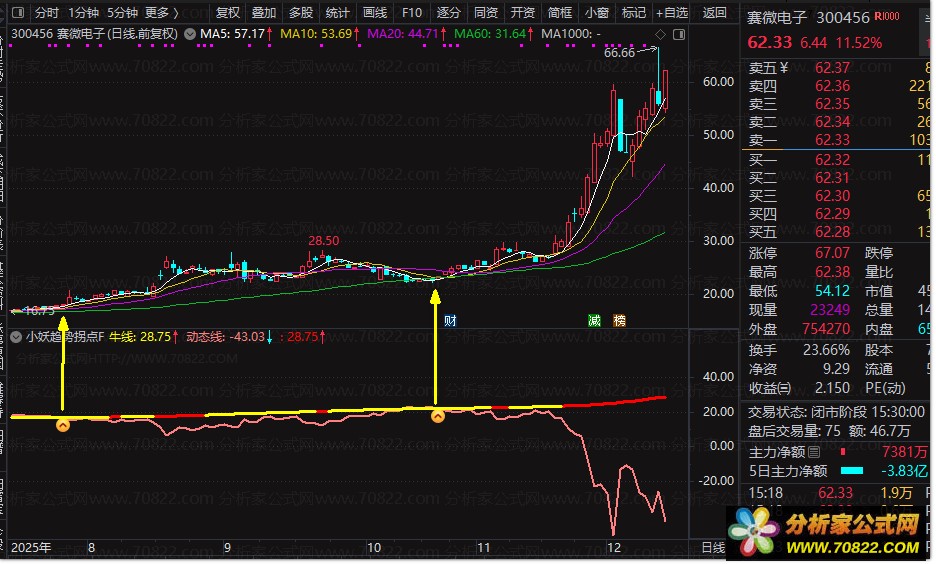
Task: Activate the 画线 drawing tool
Action: 375,12
